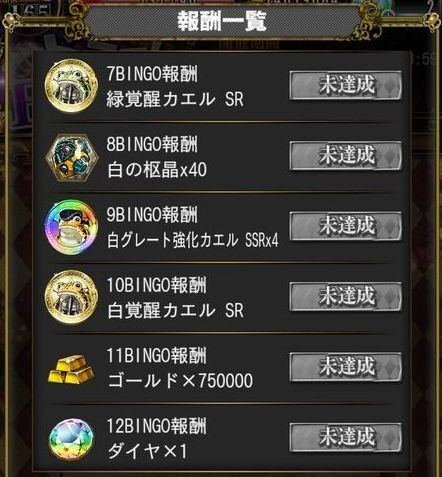Select 白の枢晶x40 reward text
This screenshot has height=477, width=442.
pyautogui.click(x=157, y=169)
